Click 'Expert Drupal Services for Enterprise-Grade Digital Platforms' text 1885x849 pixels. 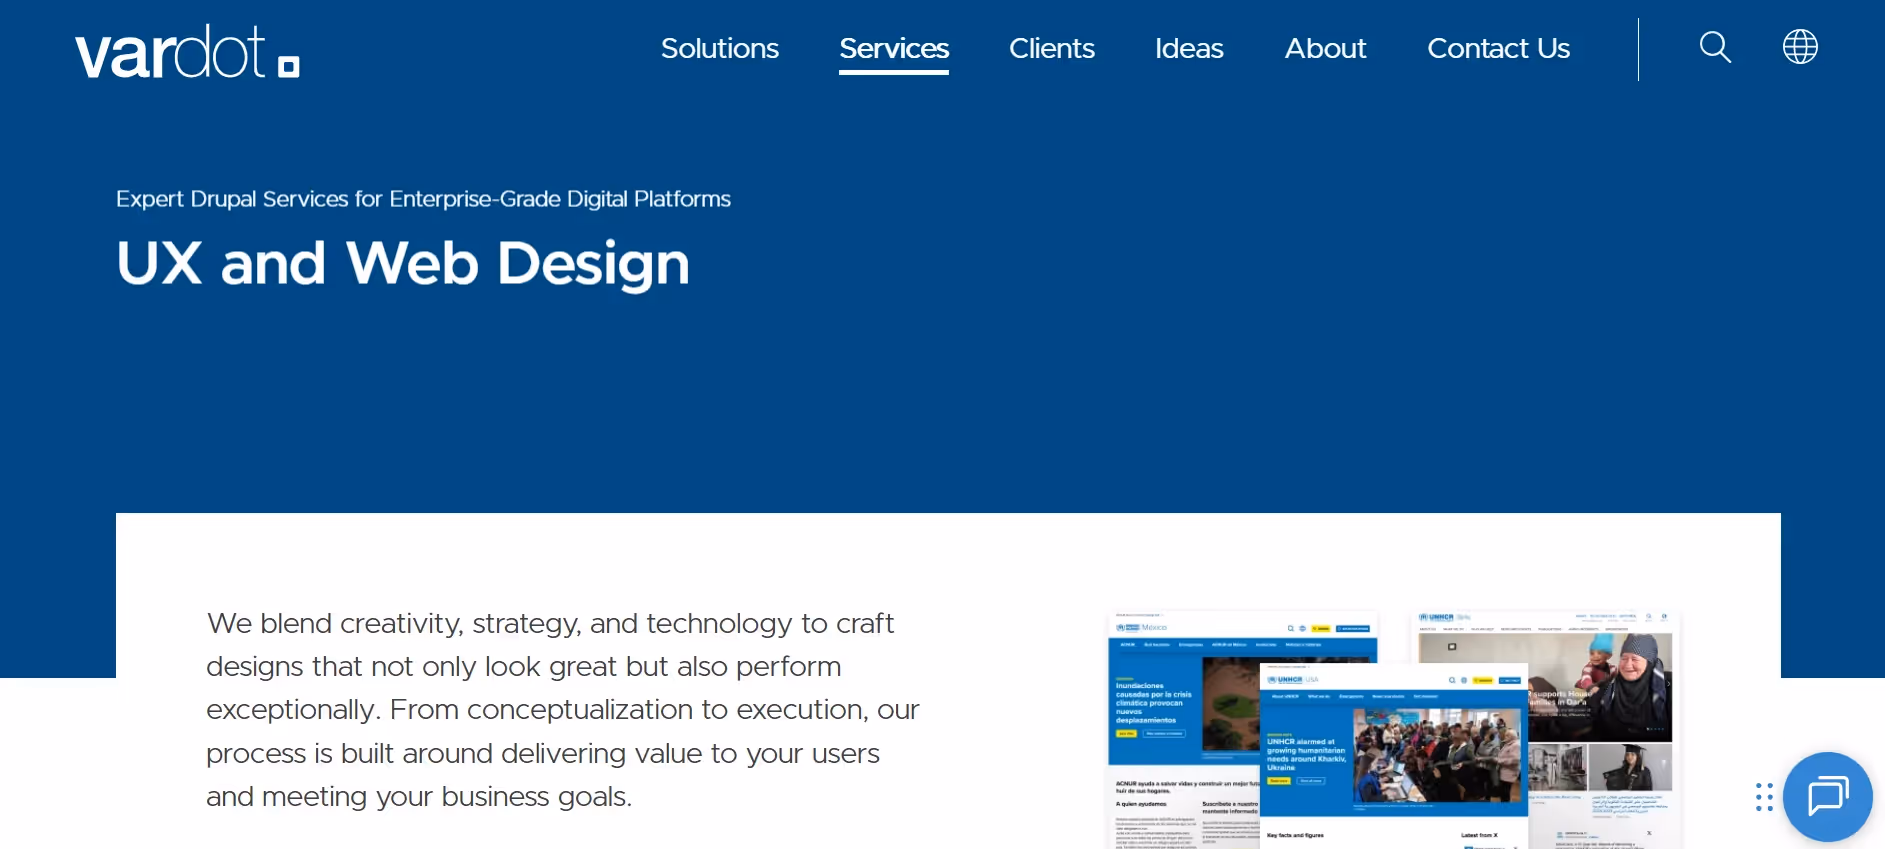pos(423,199)
